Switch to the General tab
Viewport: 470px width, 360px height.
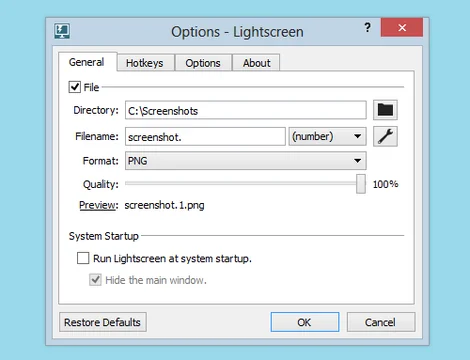click(x=87, y=62)
